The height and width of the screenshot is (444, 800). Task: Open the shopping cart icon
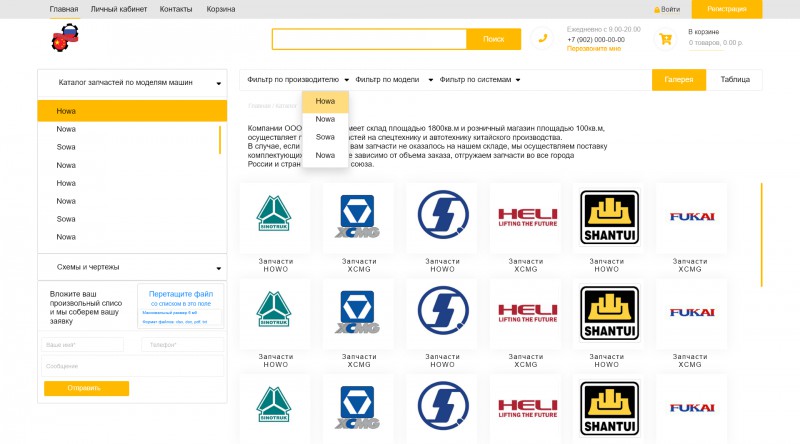click(665, 39)
